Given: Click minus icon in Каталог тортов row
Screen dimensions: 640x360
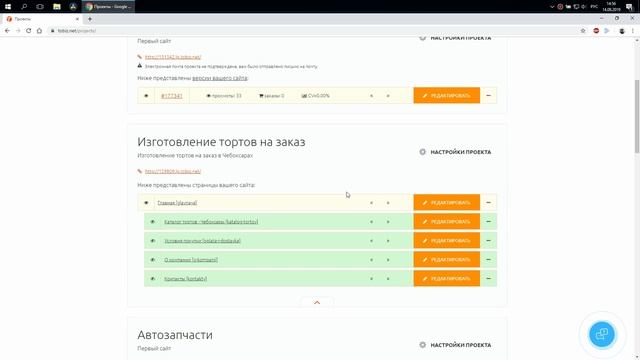Looking at the screenshot, I should [489, 222].
